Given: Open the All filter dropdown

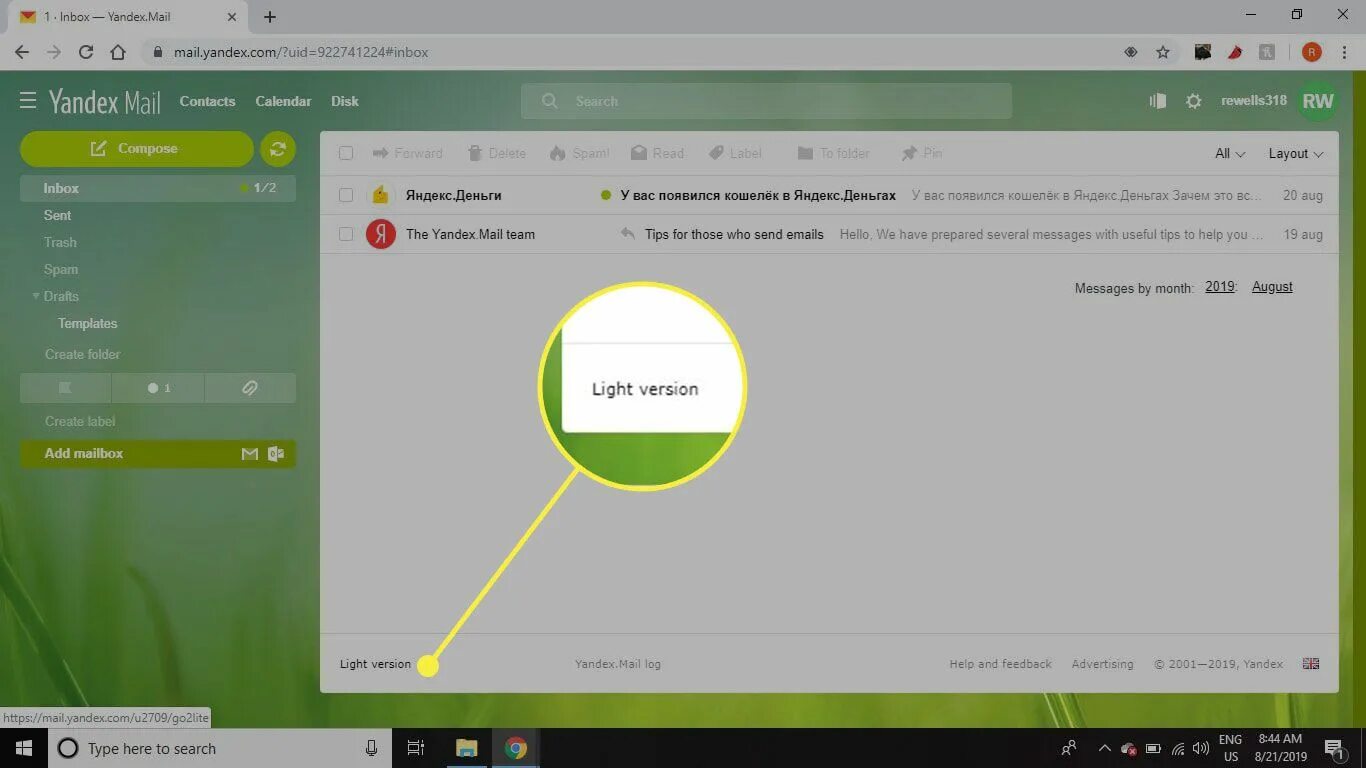Looking at the screenshot, I should (1230, 153).
